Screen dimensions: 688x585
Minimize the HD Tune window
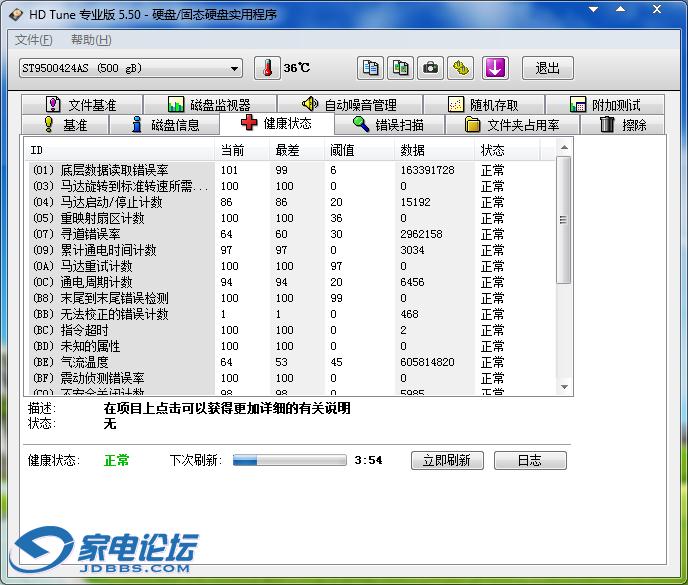(593, 9)
